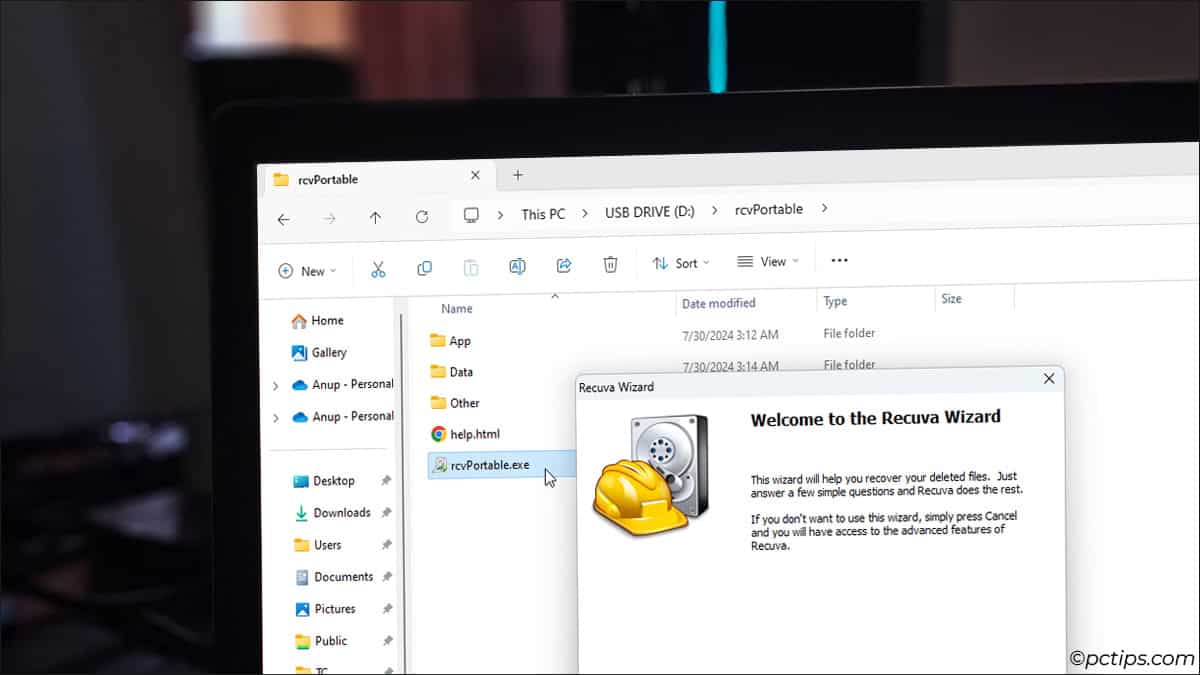Open the New dropdown menu
The width and height of the screenshot is (1200, 675).
[307, 271]
